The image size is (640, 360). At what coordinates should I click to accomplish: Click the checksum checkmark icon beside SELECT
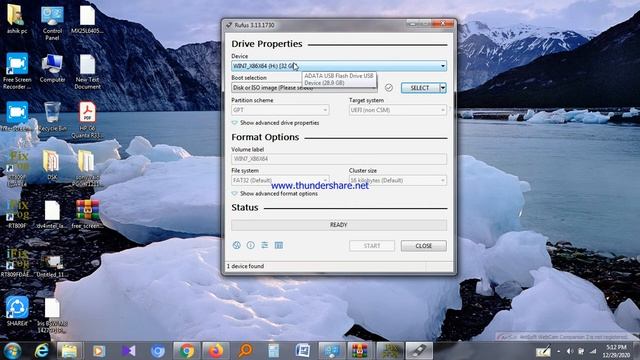pyautogui.click(x=389, y=88)
